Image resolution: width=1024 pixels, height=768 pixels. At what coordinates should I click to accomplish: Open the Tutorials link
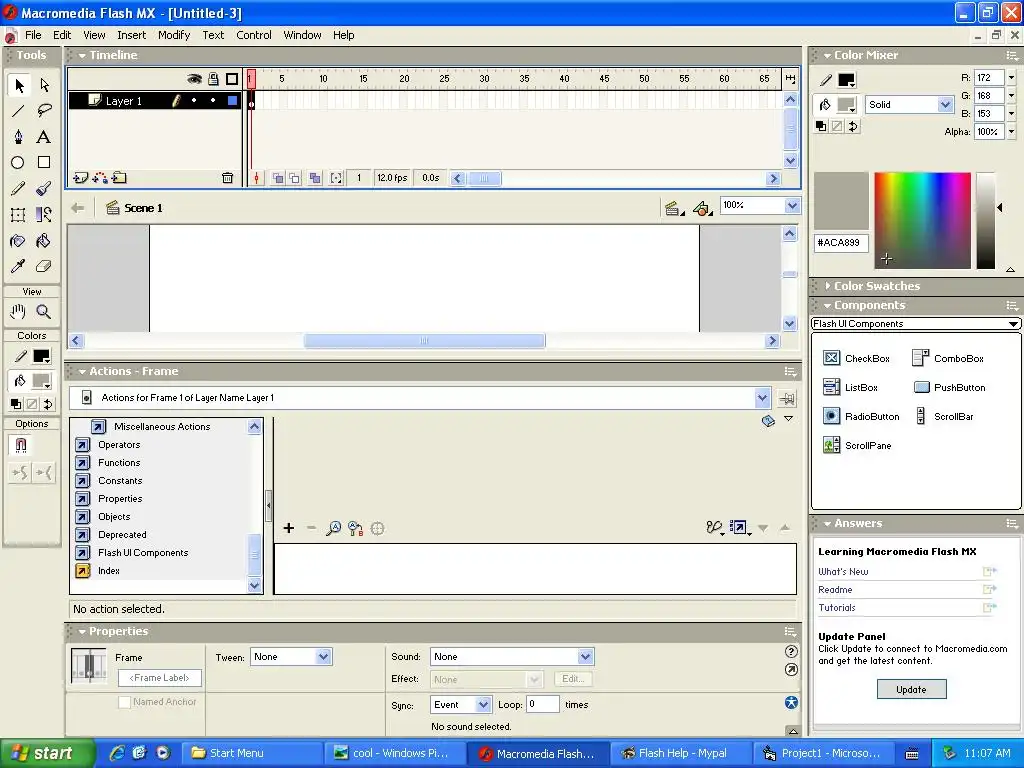tap(837, 608)
